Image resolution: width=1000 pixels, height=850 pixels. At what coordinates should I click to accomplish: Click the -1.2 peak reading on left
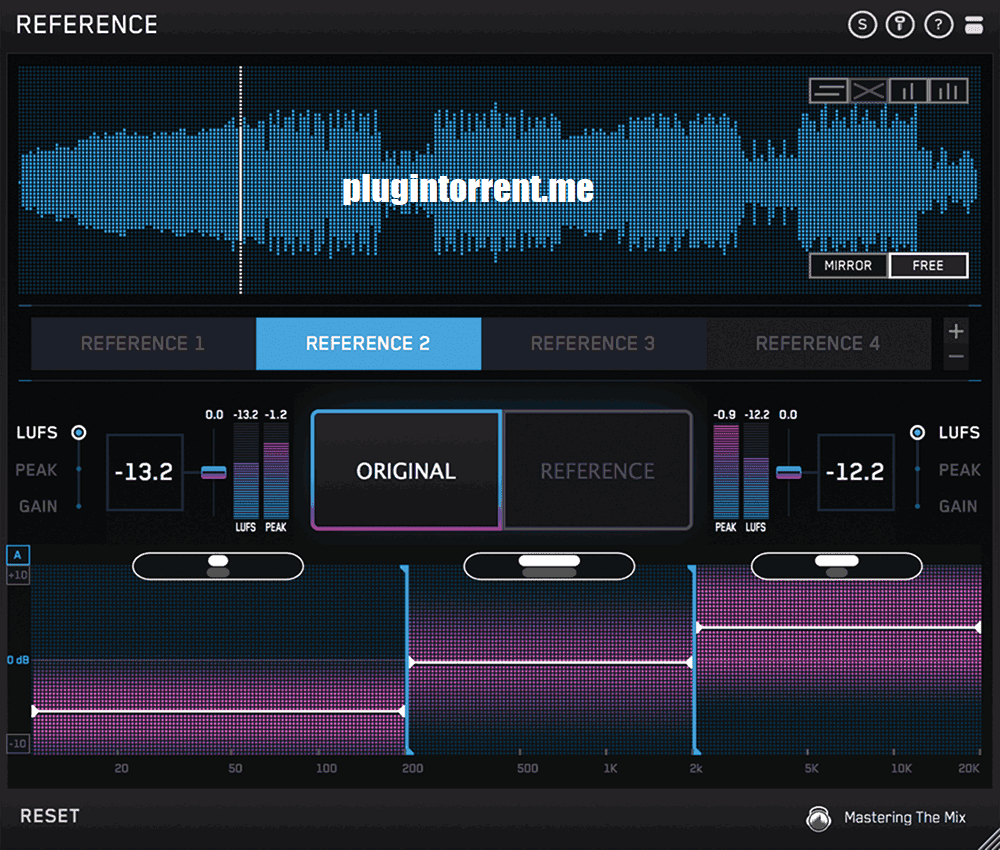tap(276, 414)
